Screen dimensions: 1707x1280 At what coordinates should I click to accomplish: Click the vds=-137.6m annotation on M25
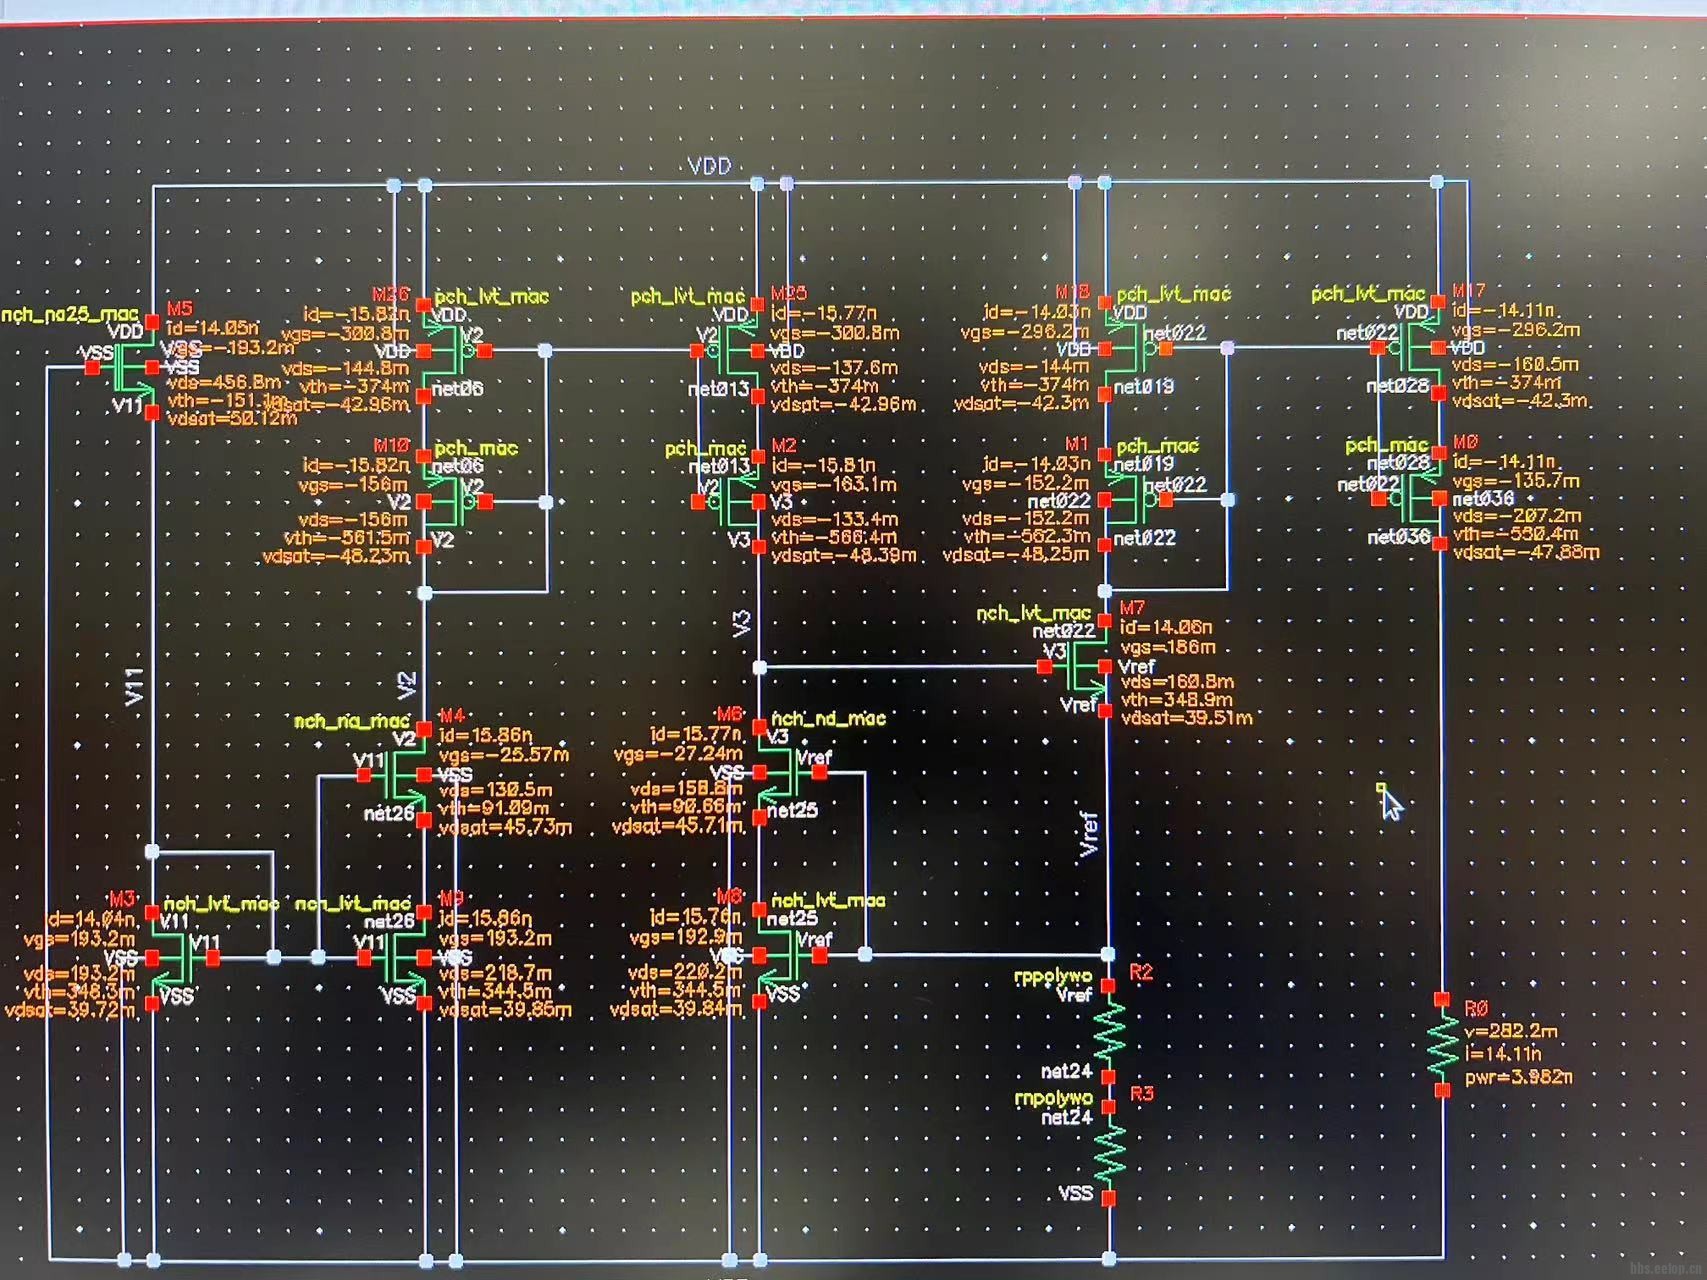(834, 368)
